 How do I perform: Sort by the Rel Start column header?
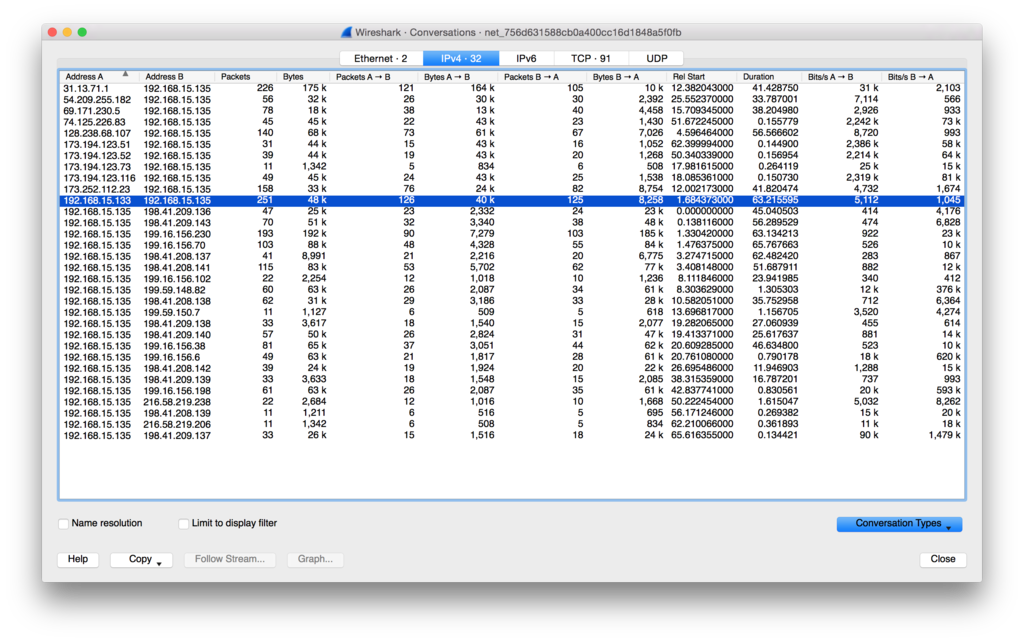(x=703, y=76)
